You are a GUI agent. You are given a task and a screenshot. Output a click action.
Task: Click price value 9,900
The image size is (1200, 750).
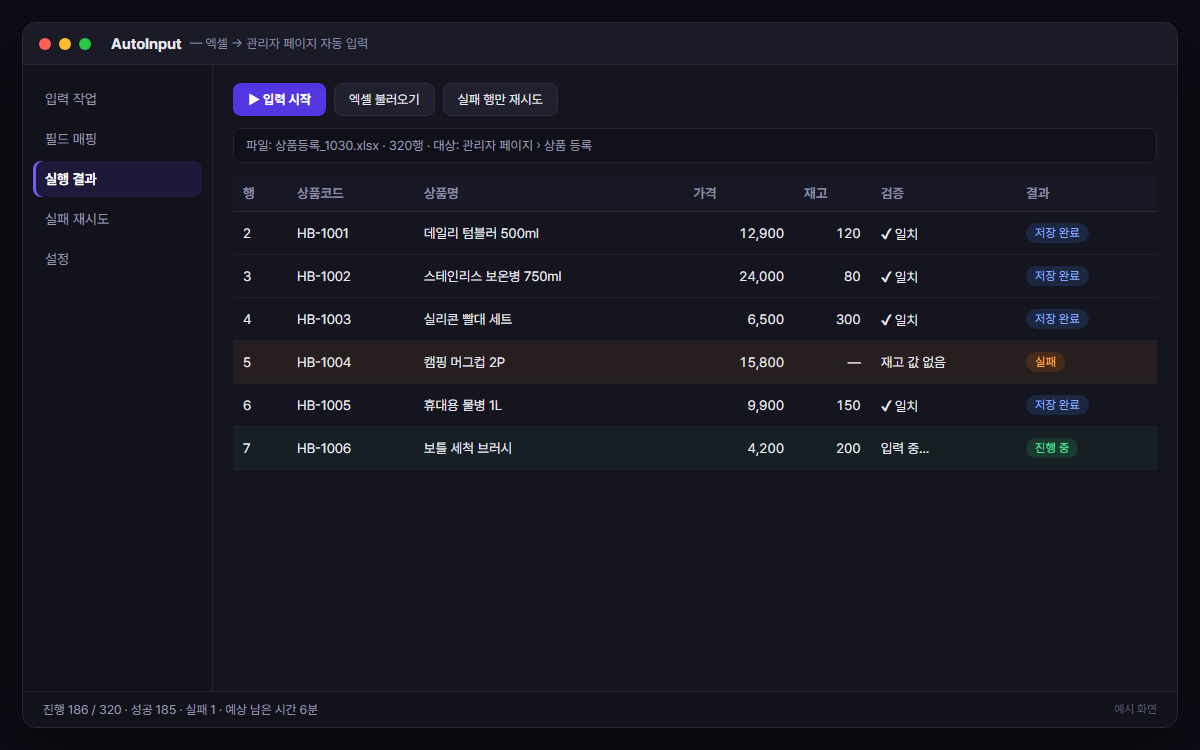766,405
